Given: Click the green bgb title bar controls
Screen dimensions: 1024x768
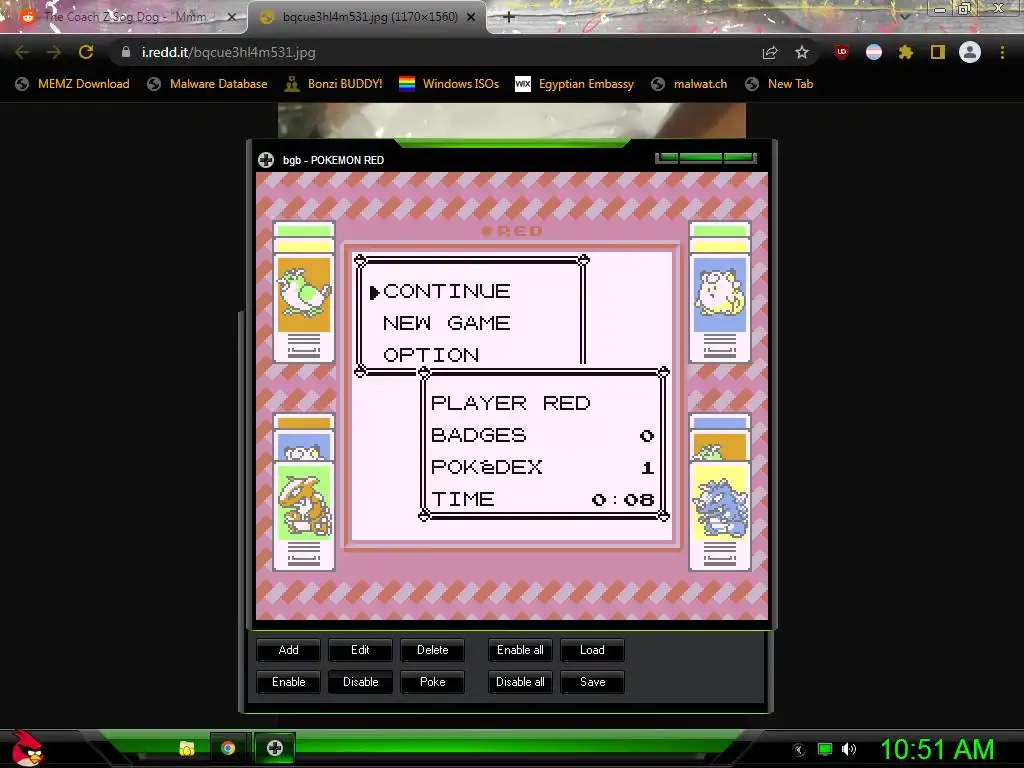Looking at the screenshot, I should pyautogui.click(x=706, y=157).
